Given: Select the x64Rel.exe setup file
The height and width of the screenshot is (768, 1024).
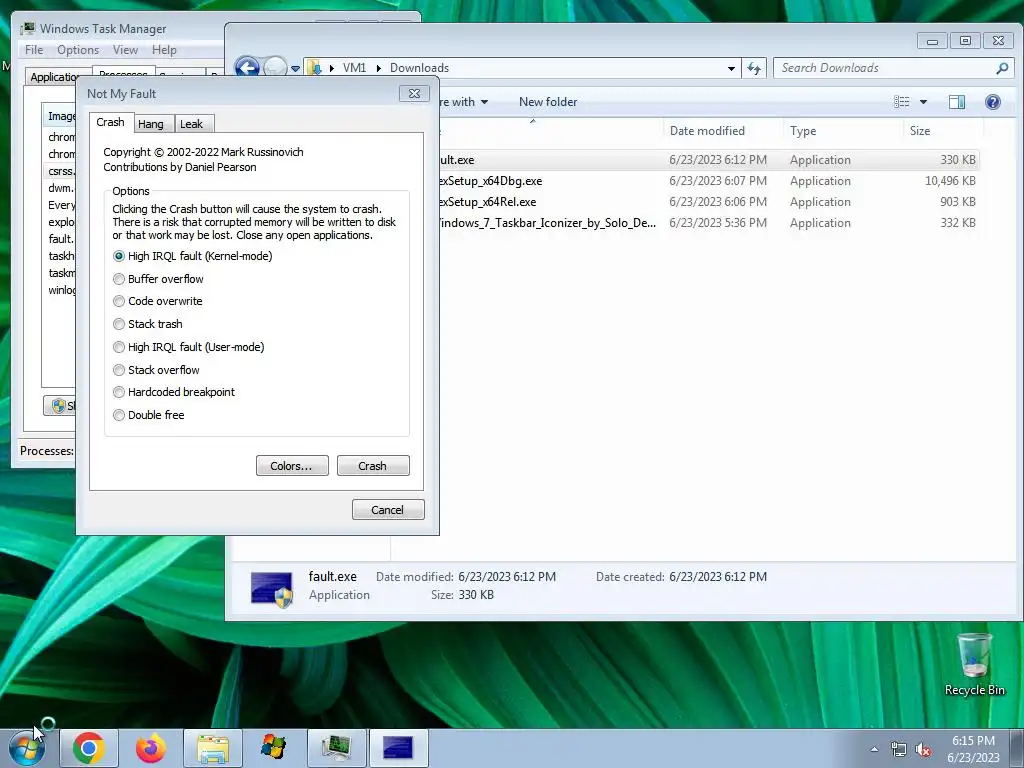Looking at the screenshot, I should pos(709,202).
